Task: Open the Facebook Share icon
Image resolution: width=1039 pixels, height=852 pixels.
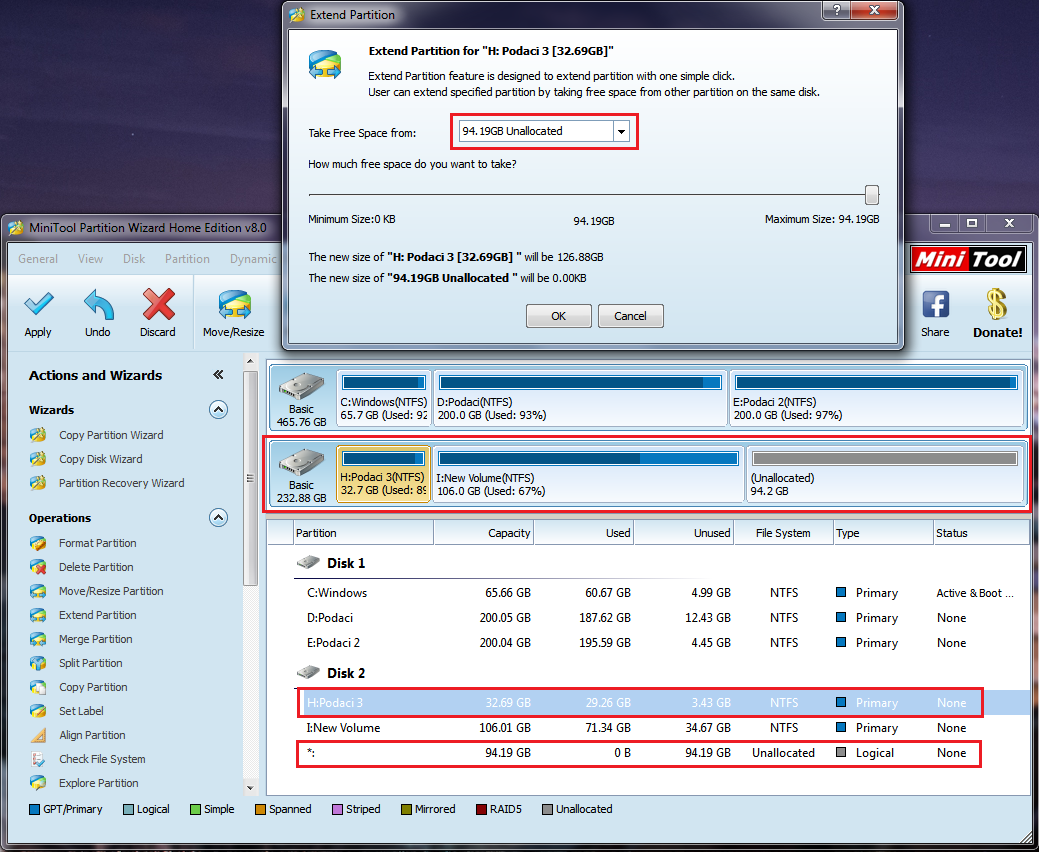Action: pyautogui.click(x=936, y=305)
